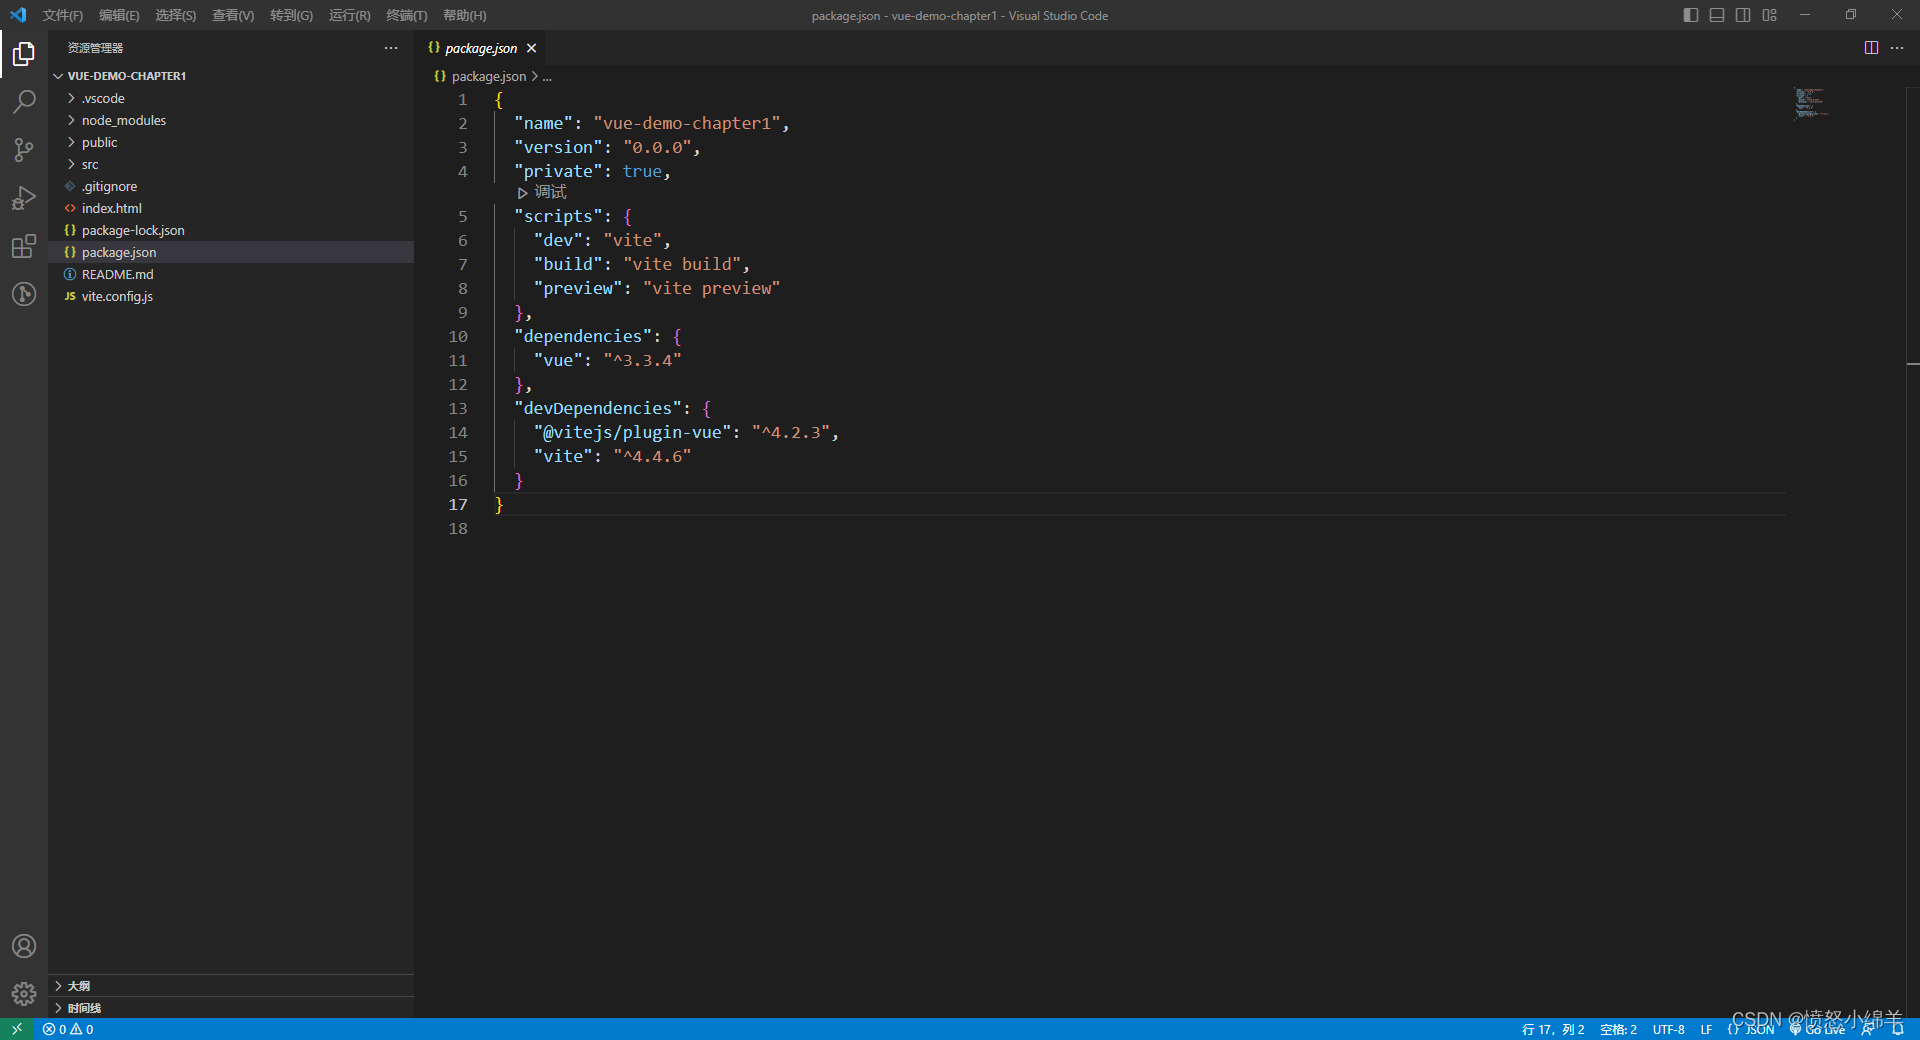
Task: Select package.json in explorer tree
Action: [x=231, y=252]
